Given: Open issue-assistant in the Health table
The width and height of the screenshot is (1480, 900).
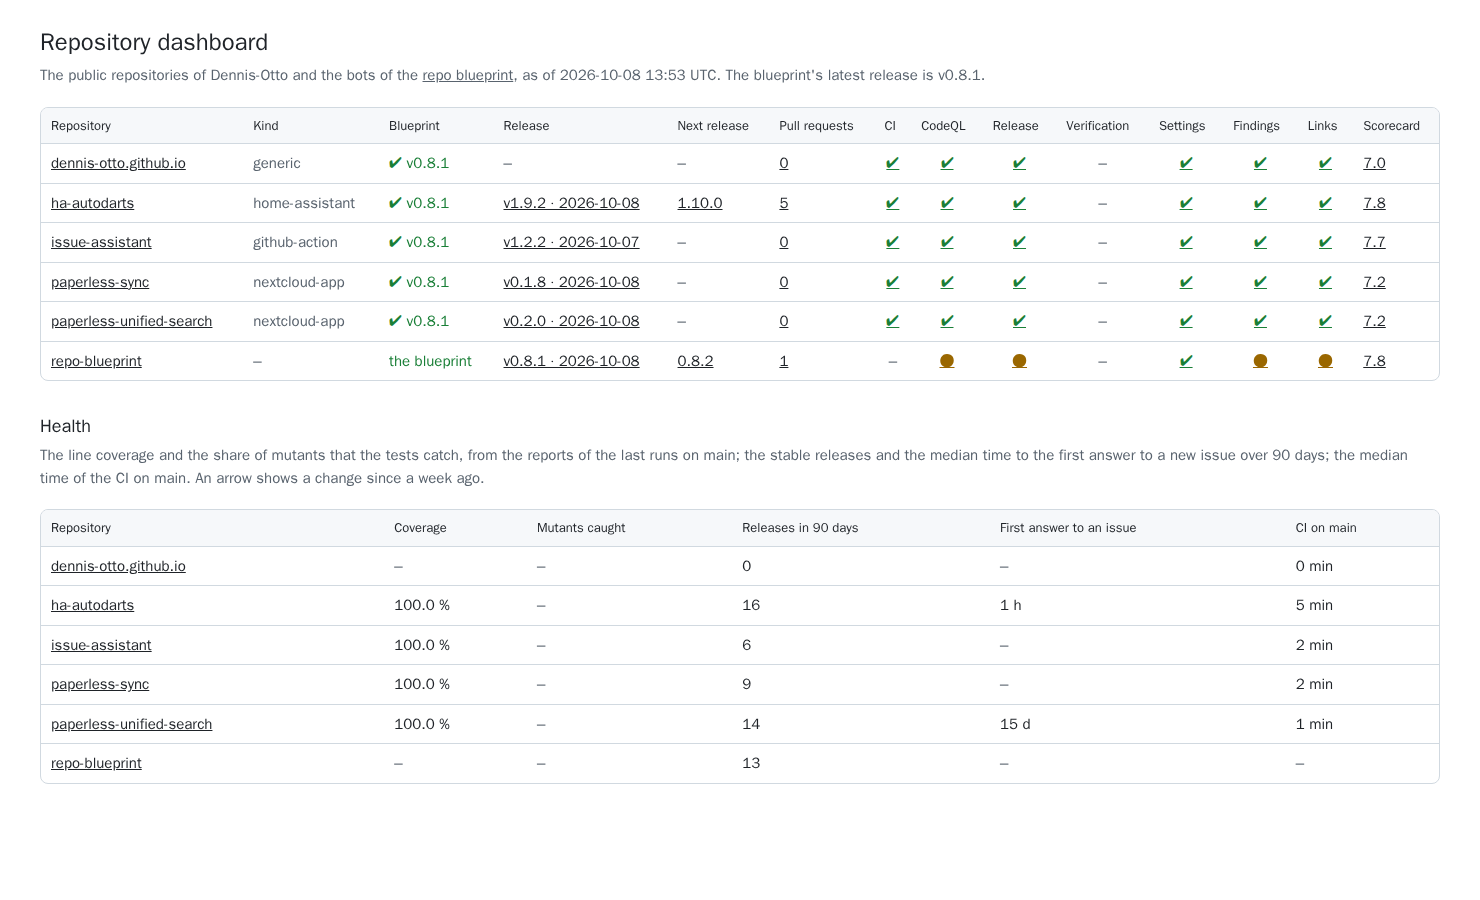Looking at the screenshot, I should click(101, 645).
